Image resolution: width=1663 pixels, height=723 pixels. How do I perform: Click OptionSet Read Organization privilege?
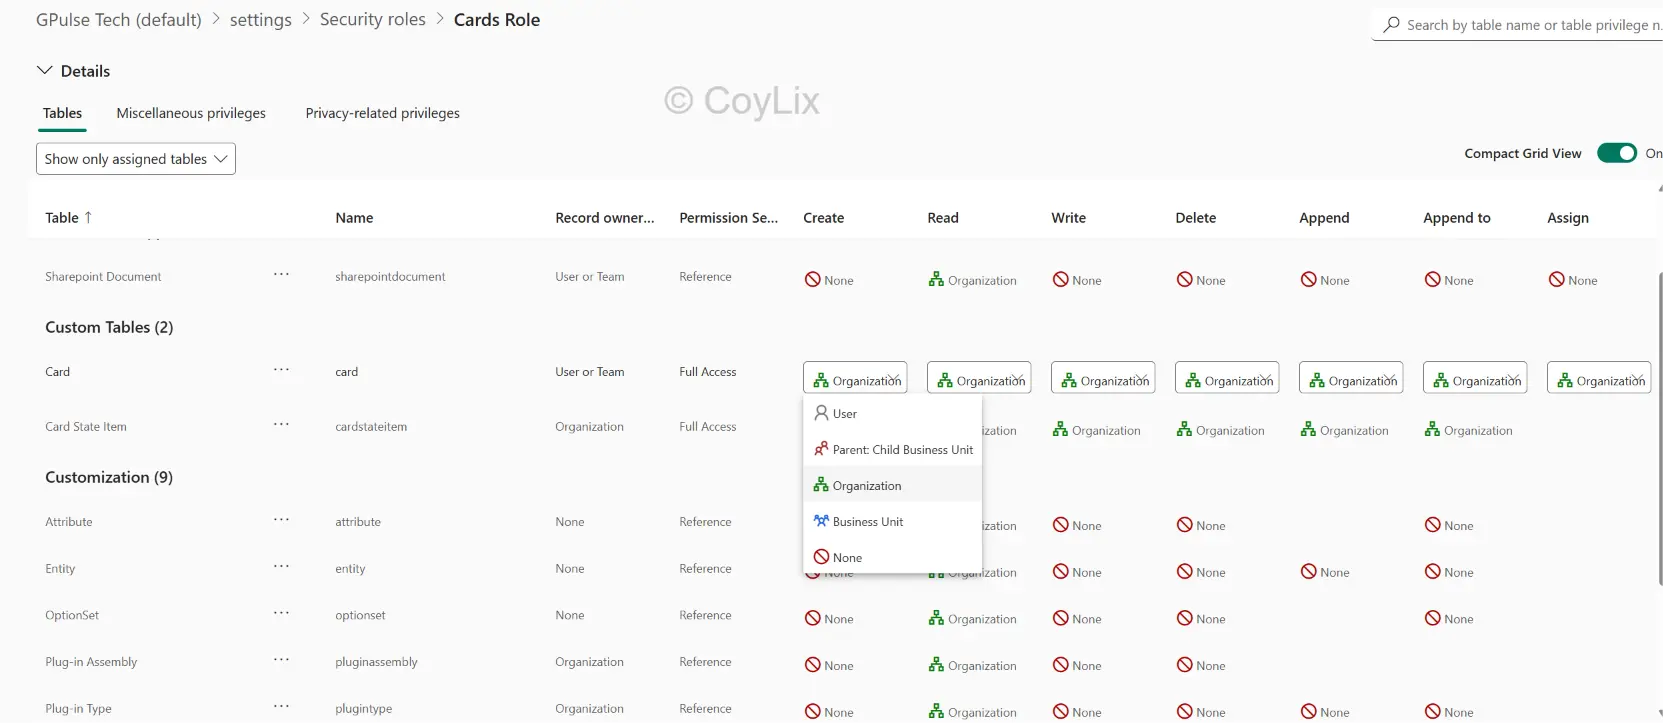pyautogui.click(x=972, y=619)
